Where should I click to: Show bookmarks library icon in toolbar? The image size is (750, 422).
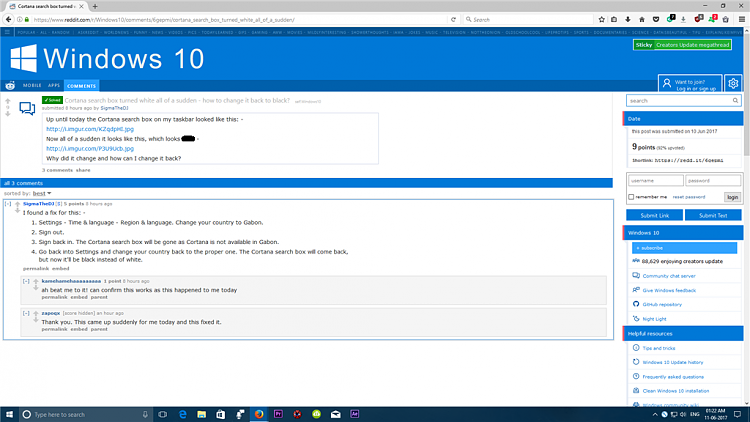pyautogui.click(x=614, y=20)
